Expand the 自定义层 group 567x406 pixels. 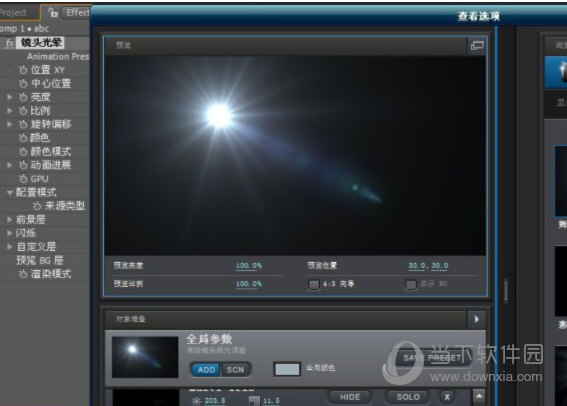point(10,247)
